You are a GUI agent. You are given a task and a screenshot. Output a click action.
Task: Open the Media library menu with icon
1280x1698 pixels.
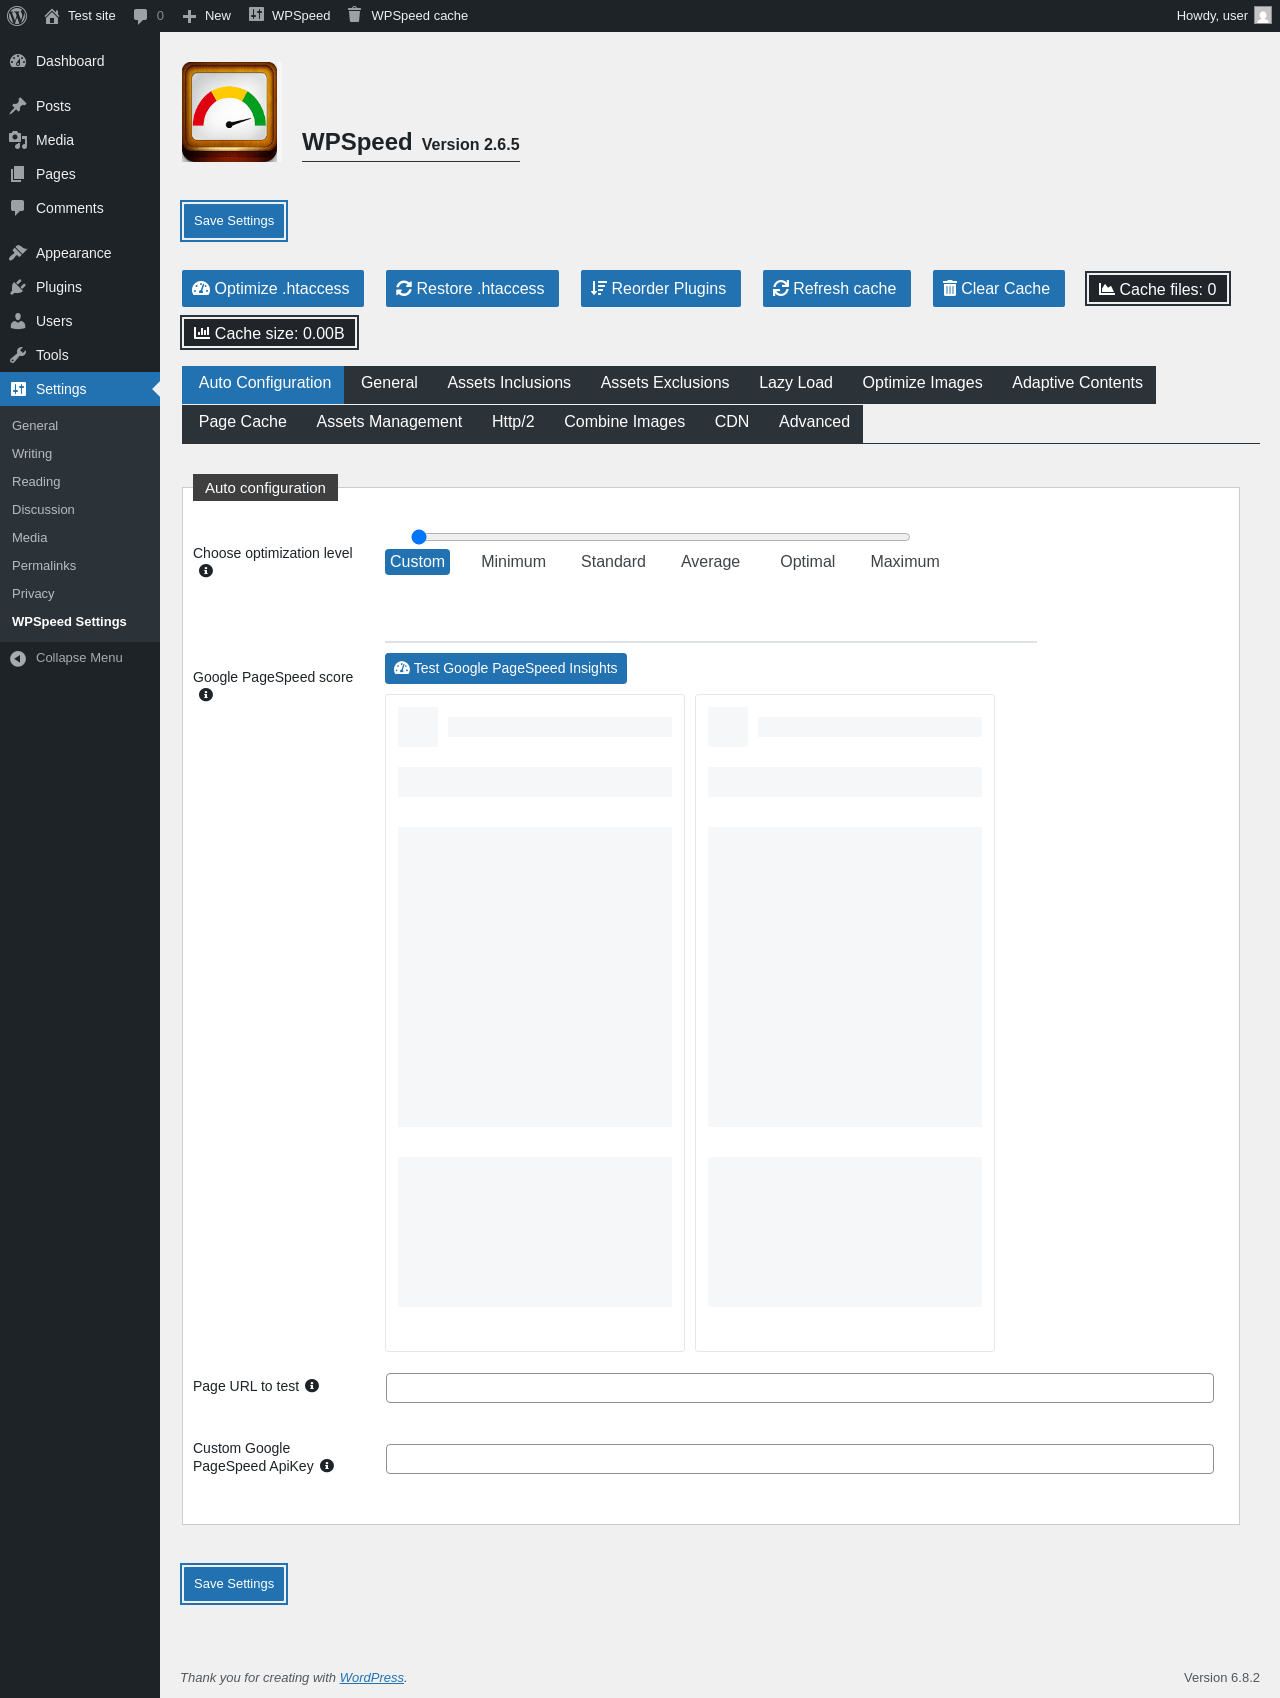coord(80,140)
